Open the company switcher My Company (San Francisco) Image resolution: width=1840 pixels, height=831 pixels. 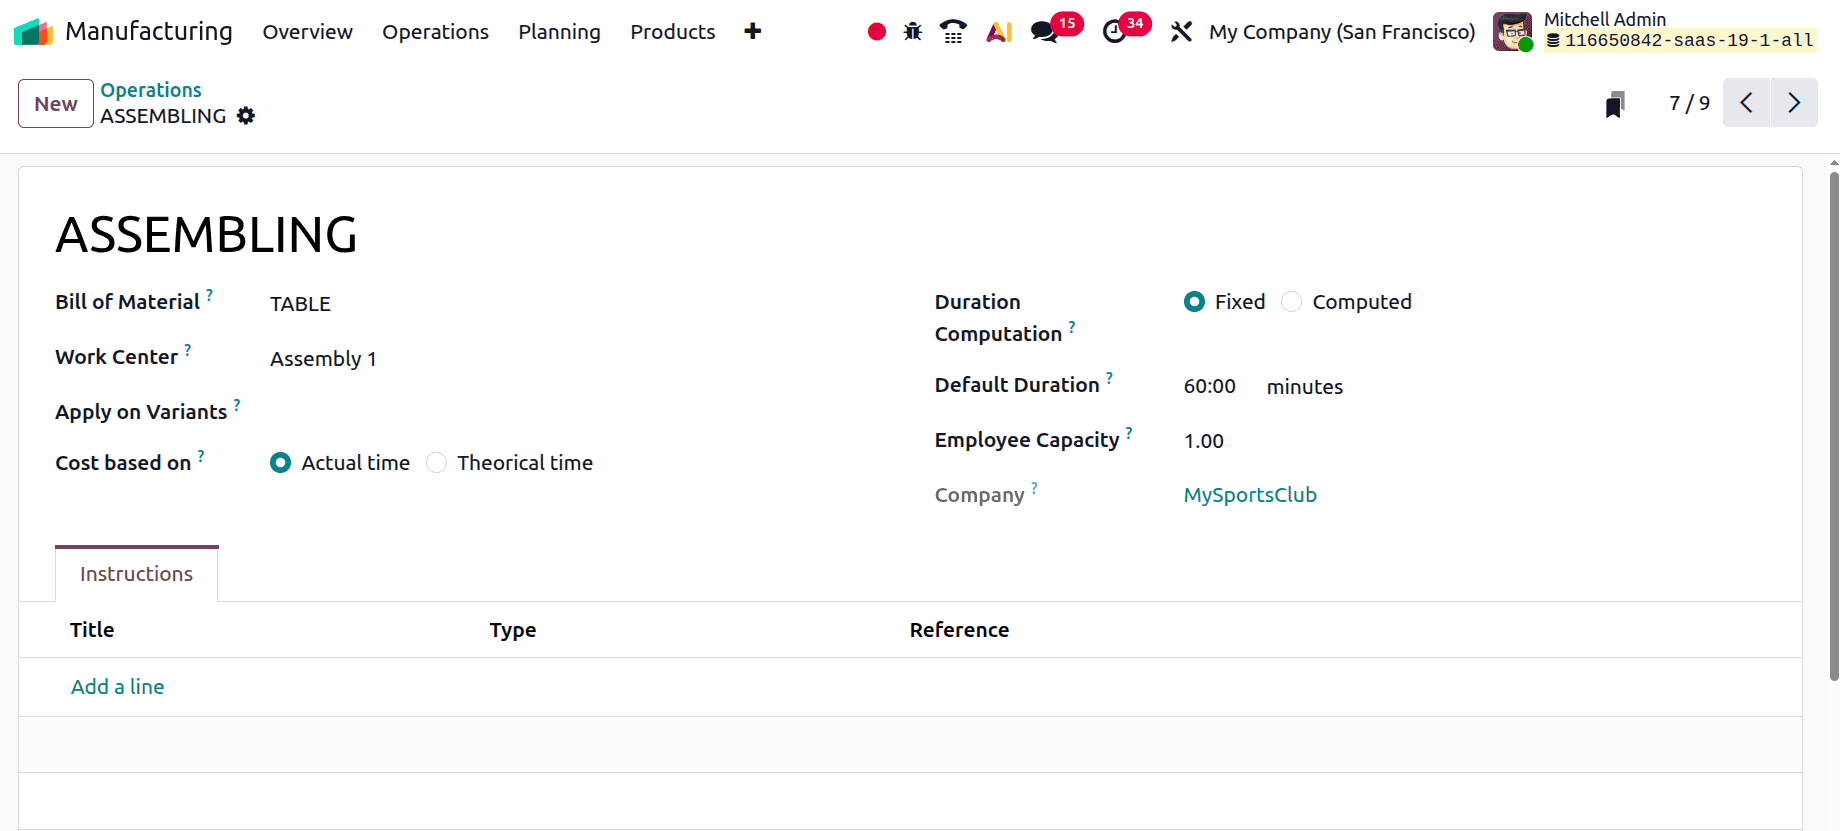1342,32
